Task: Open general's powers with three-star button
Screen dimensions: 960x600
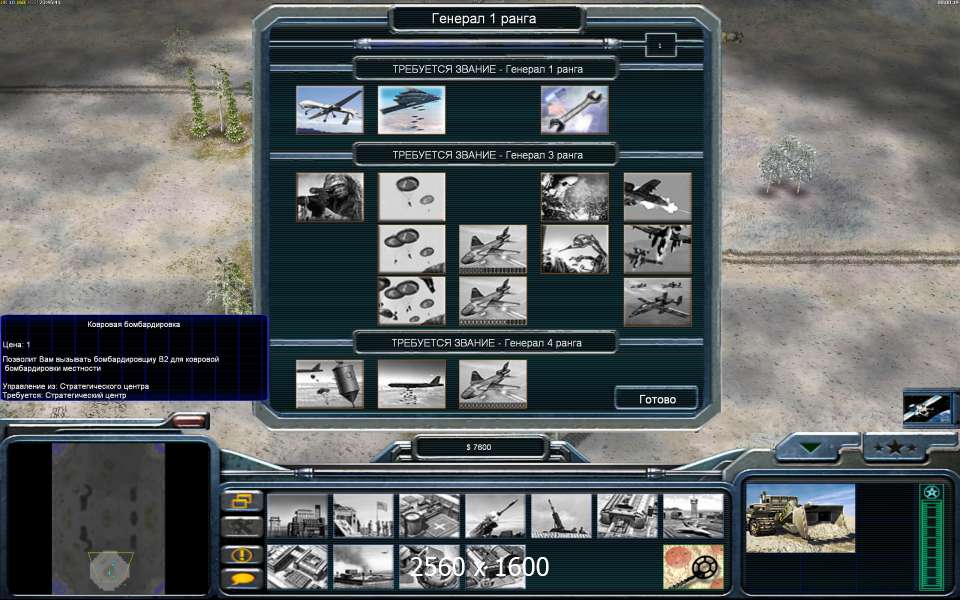Action: tap(895, 448)
